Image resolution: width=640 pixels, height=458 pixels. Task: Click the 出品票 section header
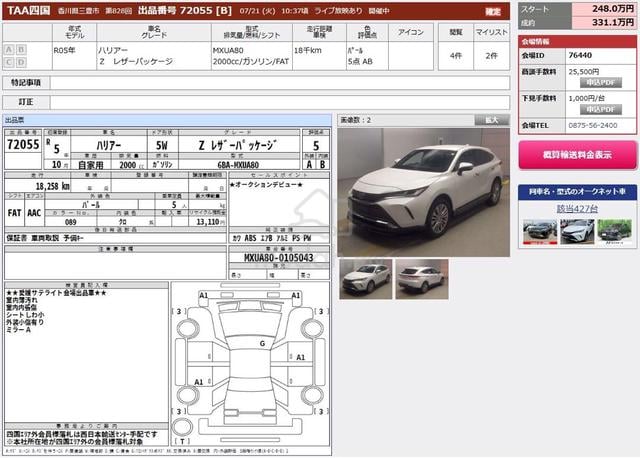(x=167, y=120)
